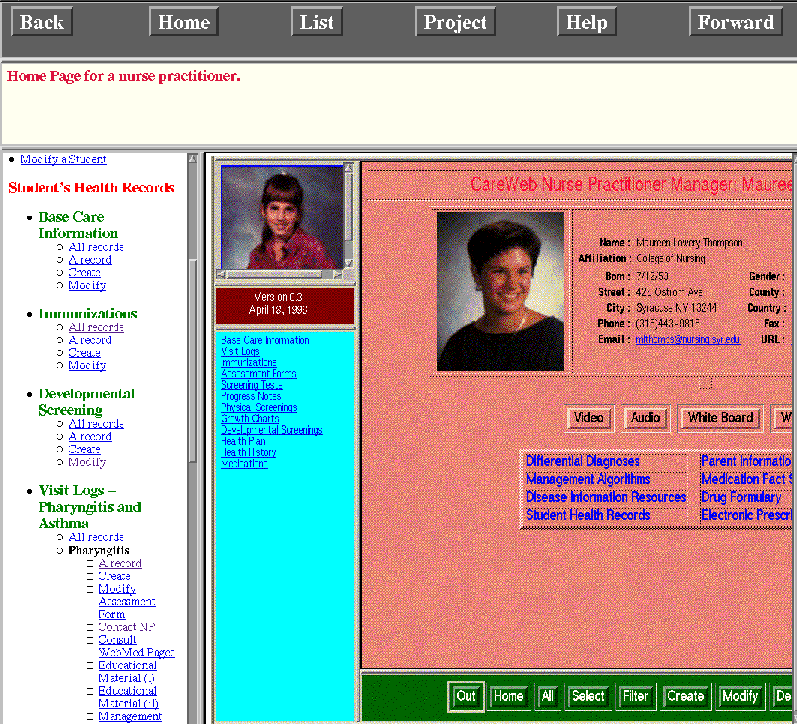Screen dimensions: 797x724
Task: Click the left sidebar's vertical scrollbar thumb
Action: (193, 360)
